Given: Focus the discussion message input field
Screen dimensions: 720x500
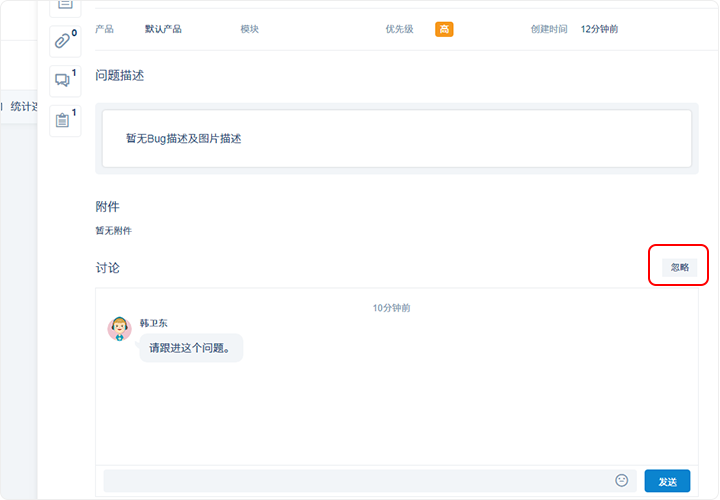Looking at the screenshot, I should (370, 481).
